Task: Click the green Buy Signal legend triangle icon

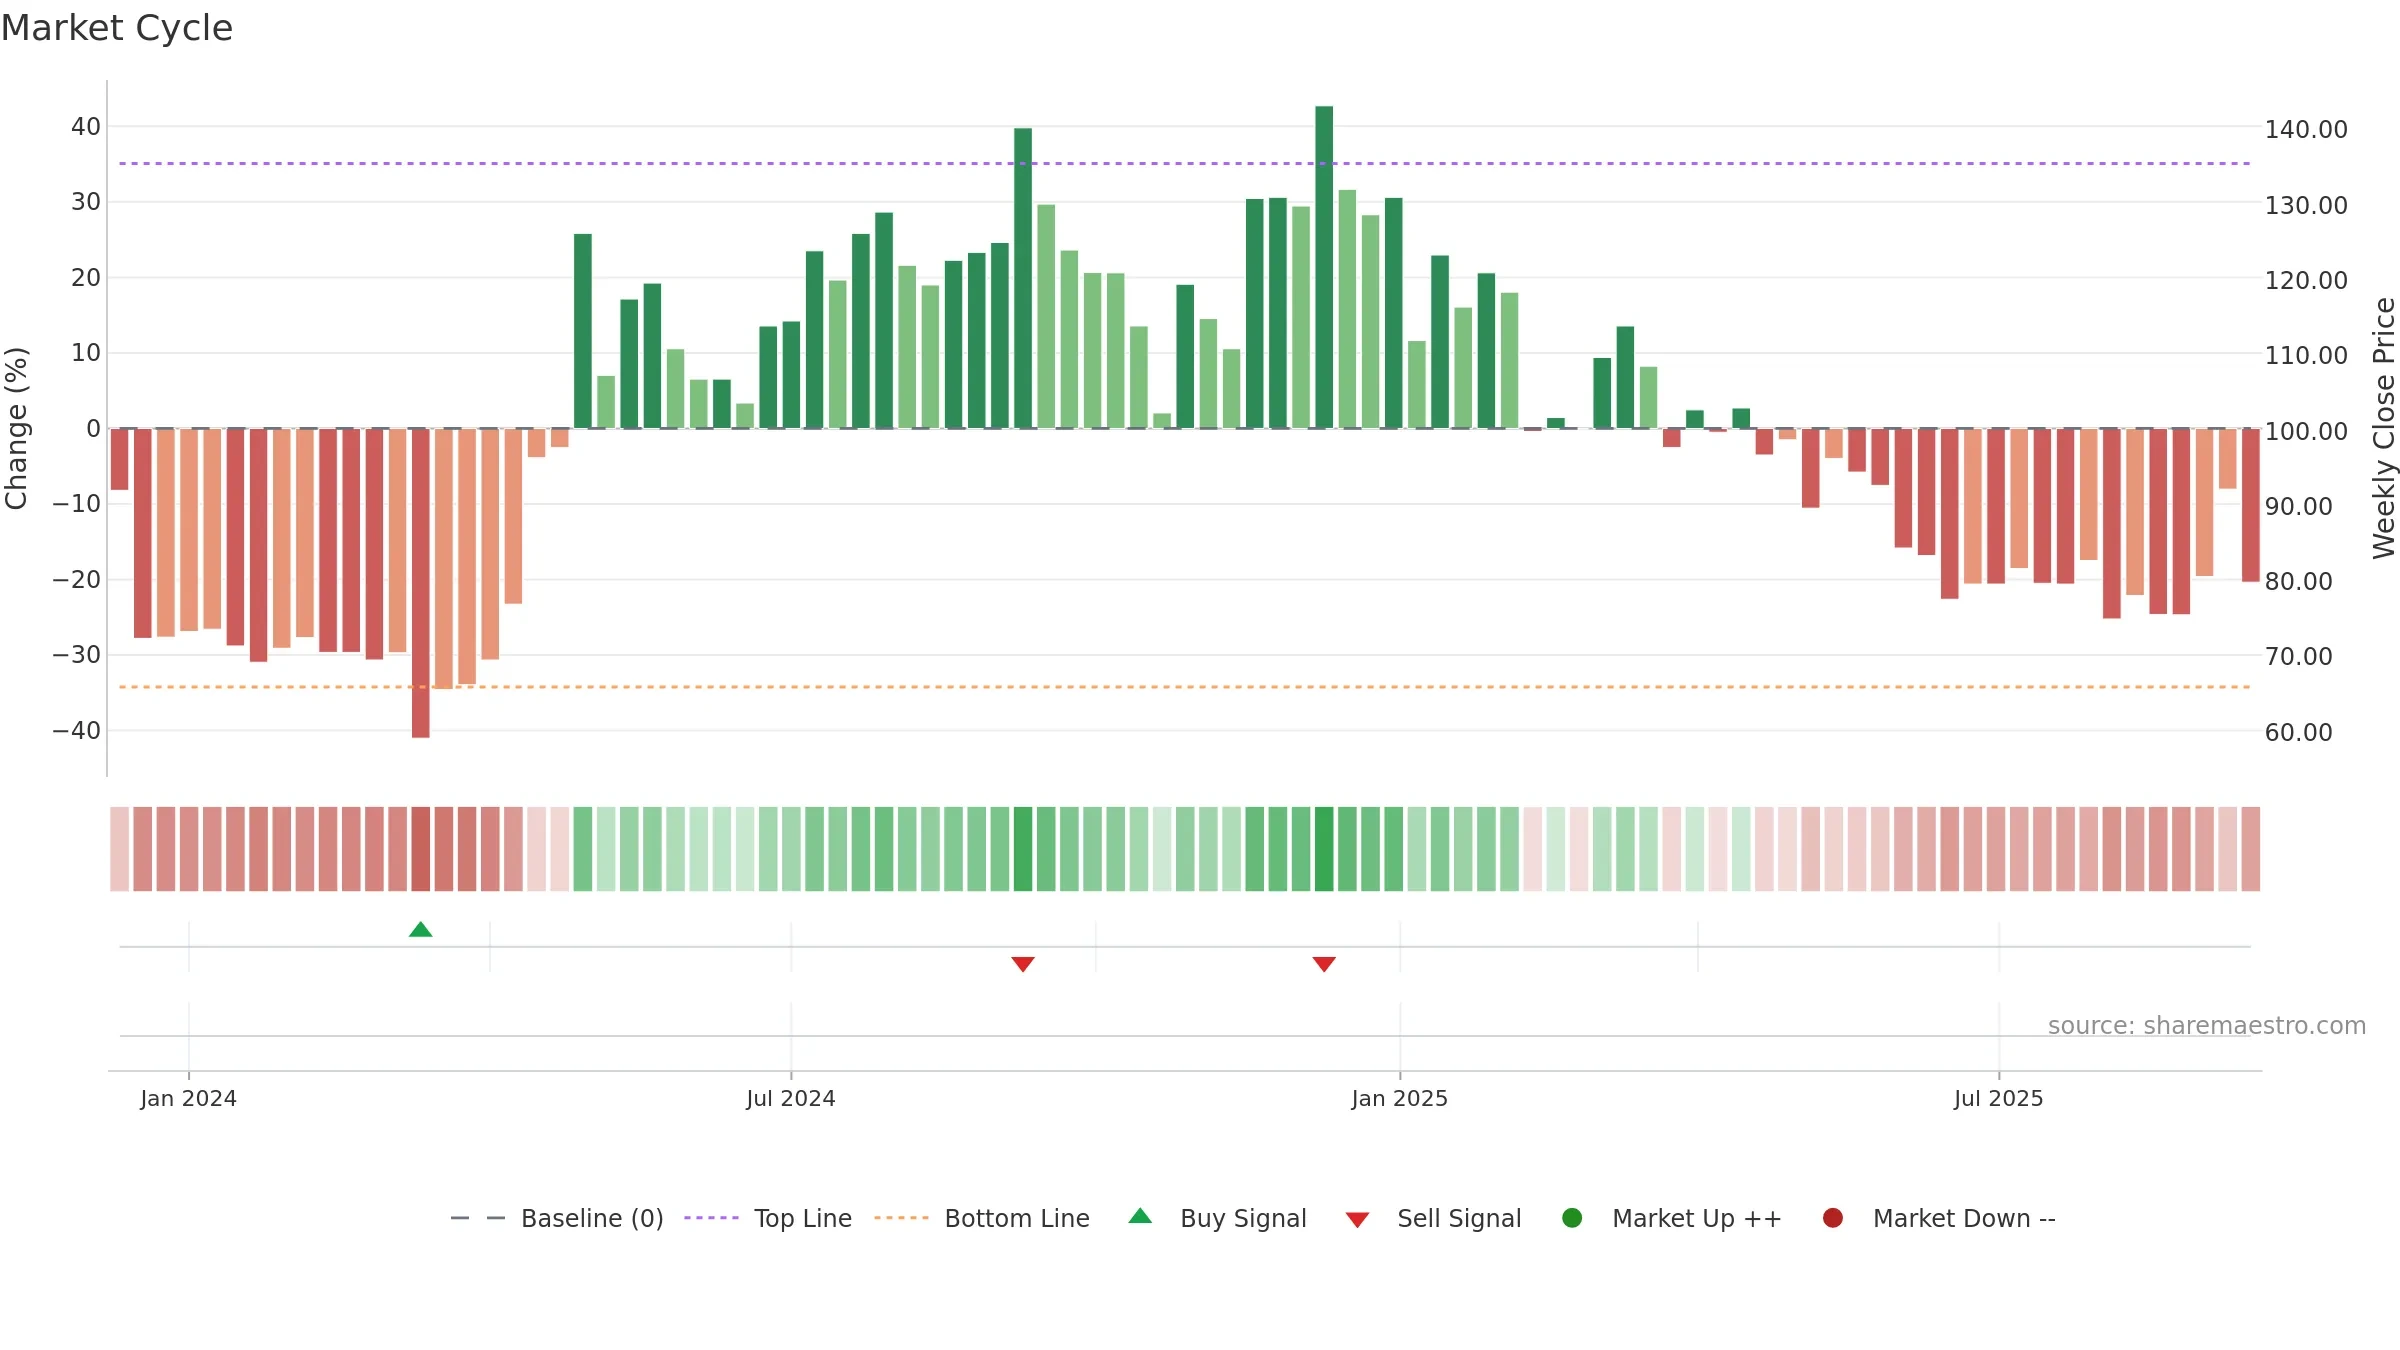Action: coord(1140,1216)
